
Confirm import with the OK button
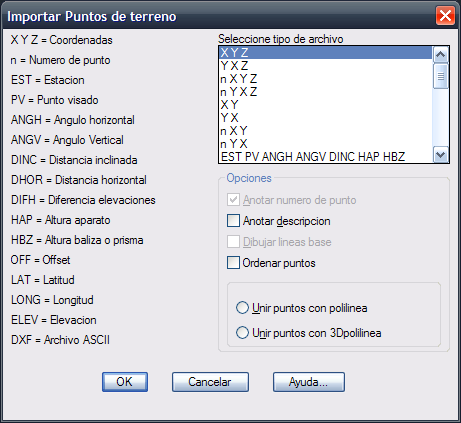[125, 382]
